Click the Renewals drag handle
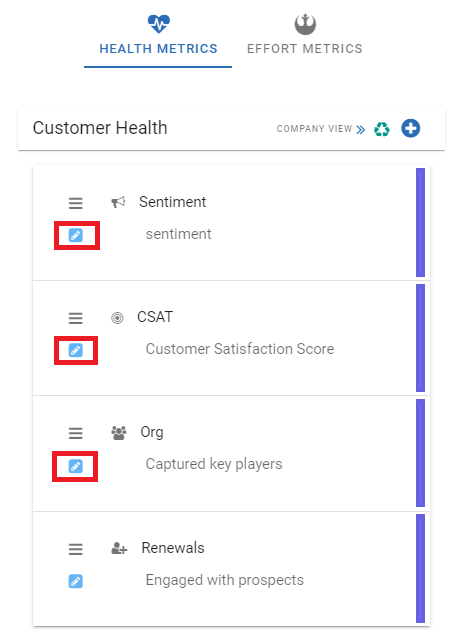 click(x=76, y=549)
